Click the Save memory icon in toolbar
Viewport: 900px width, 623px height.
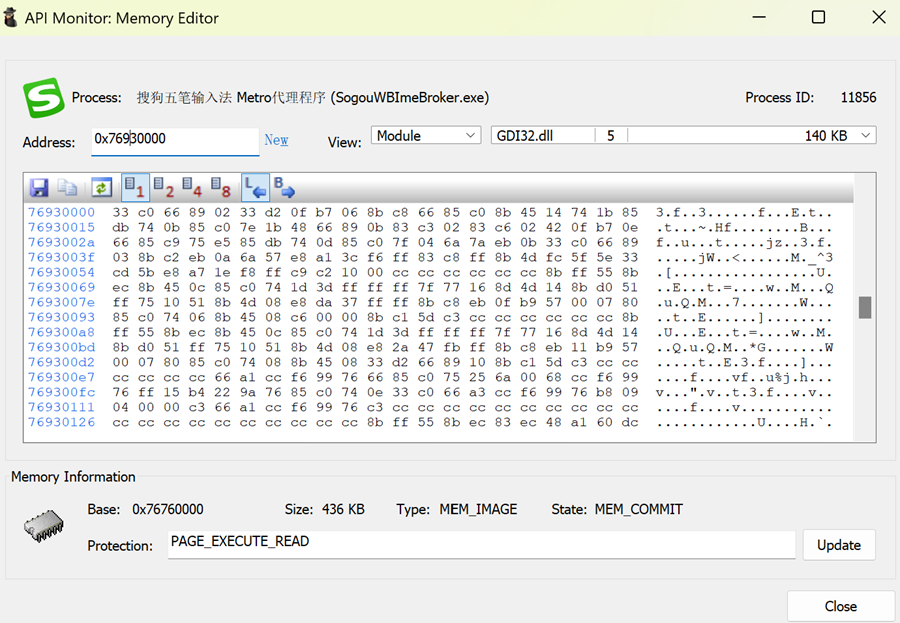(x=39, y=188)
